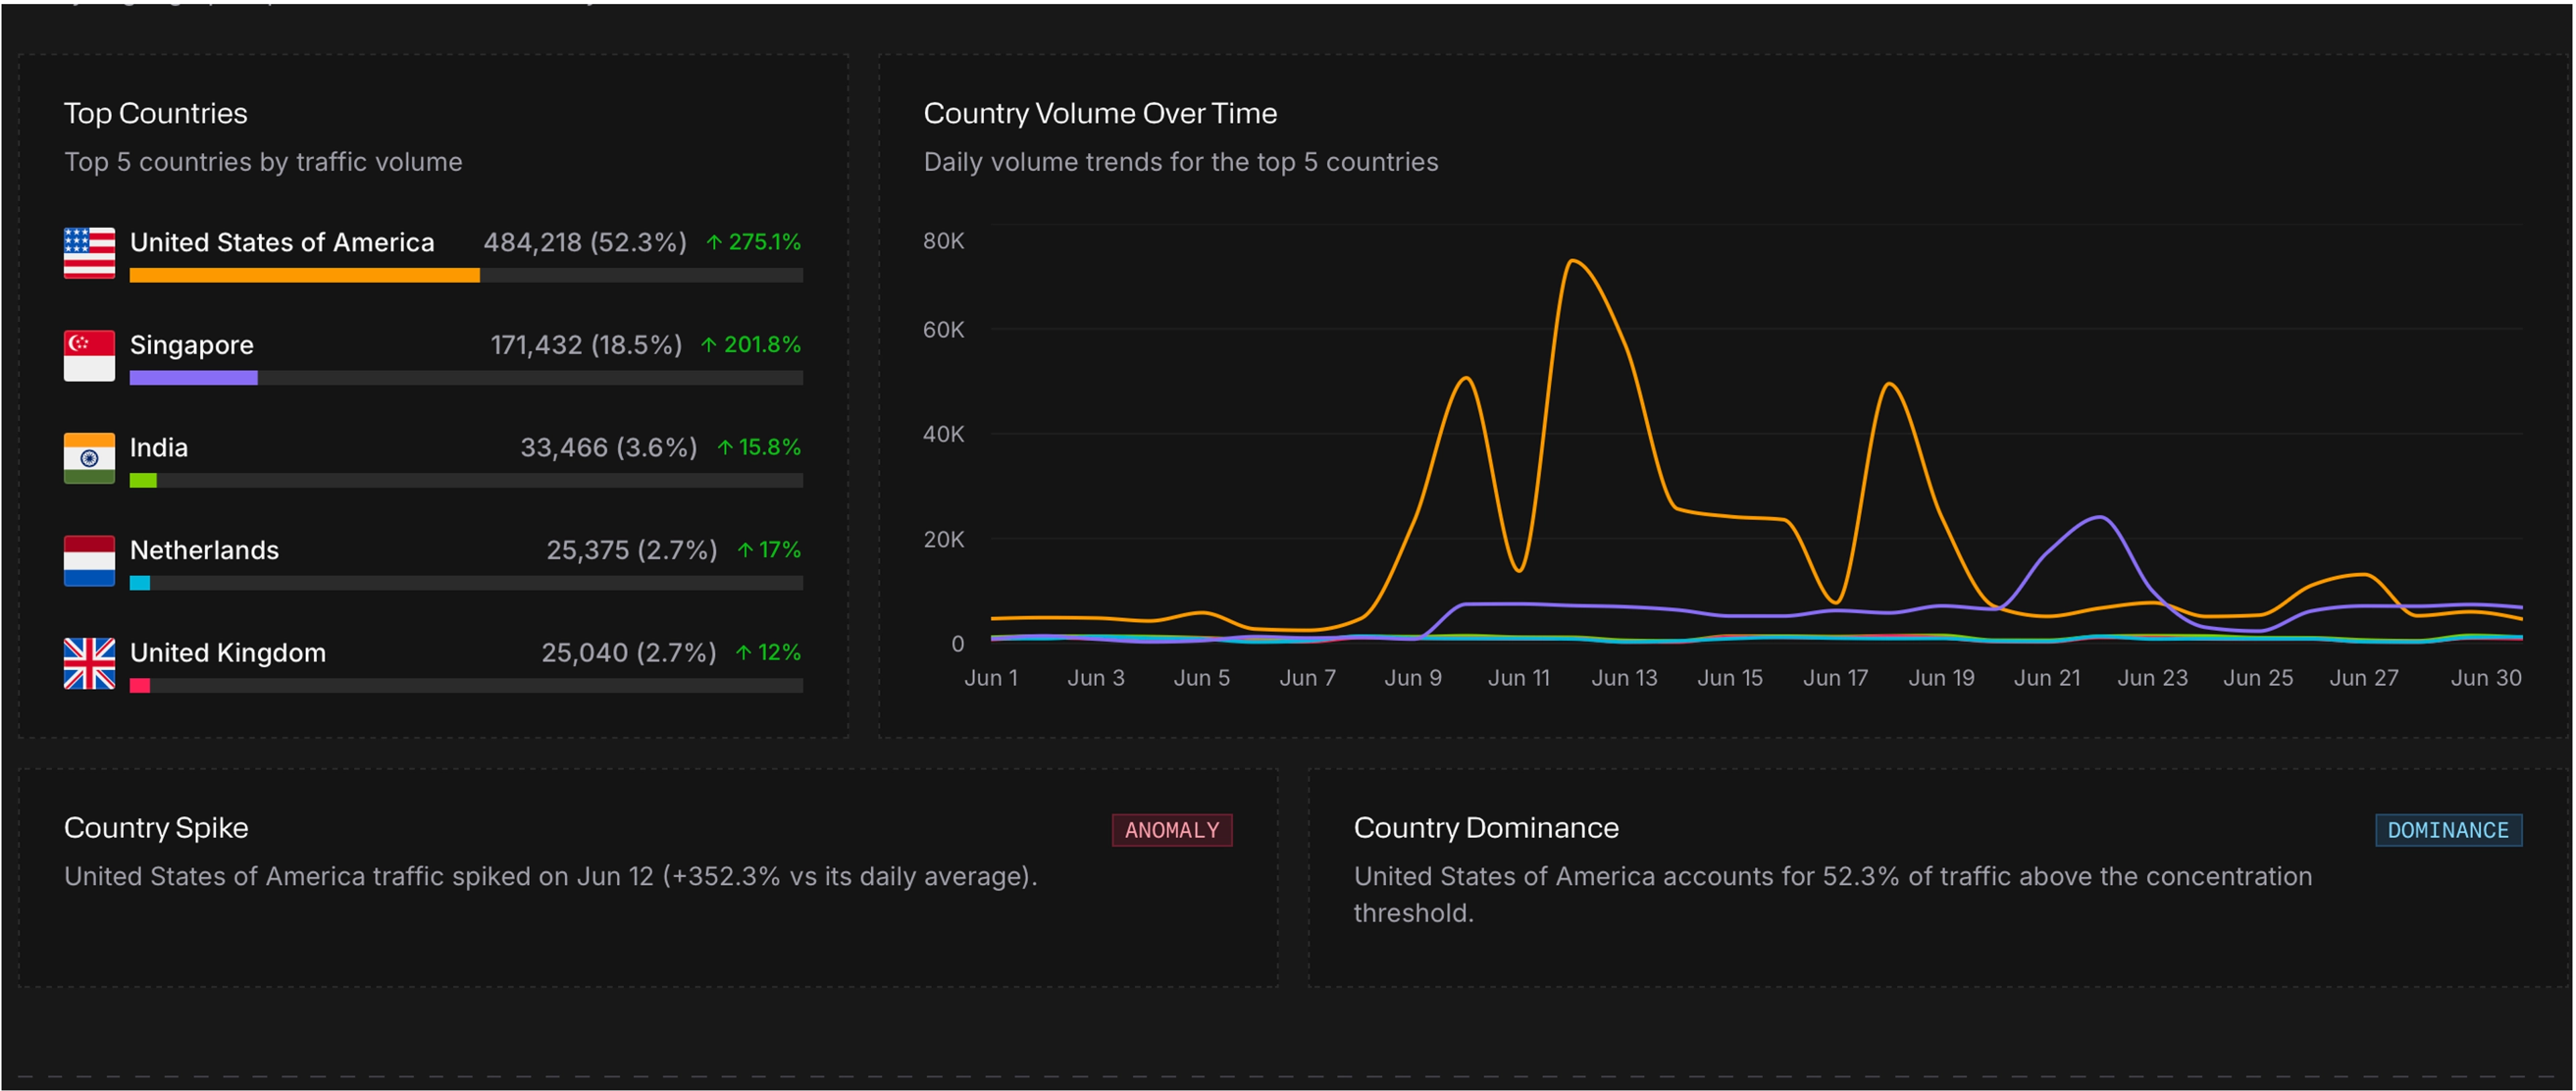Click the 484,218 (52.3%) value
This screenshot has width=2576, height=1091.
[585, 242]
